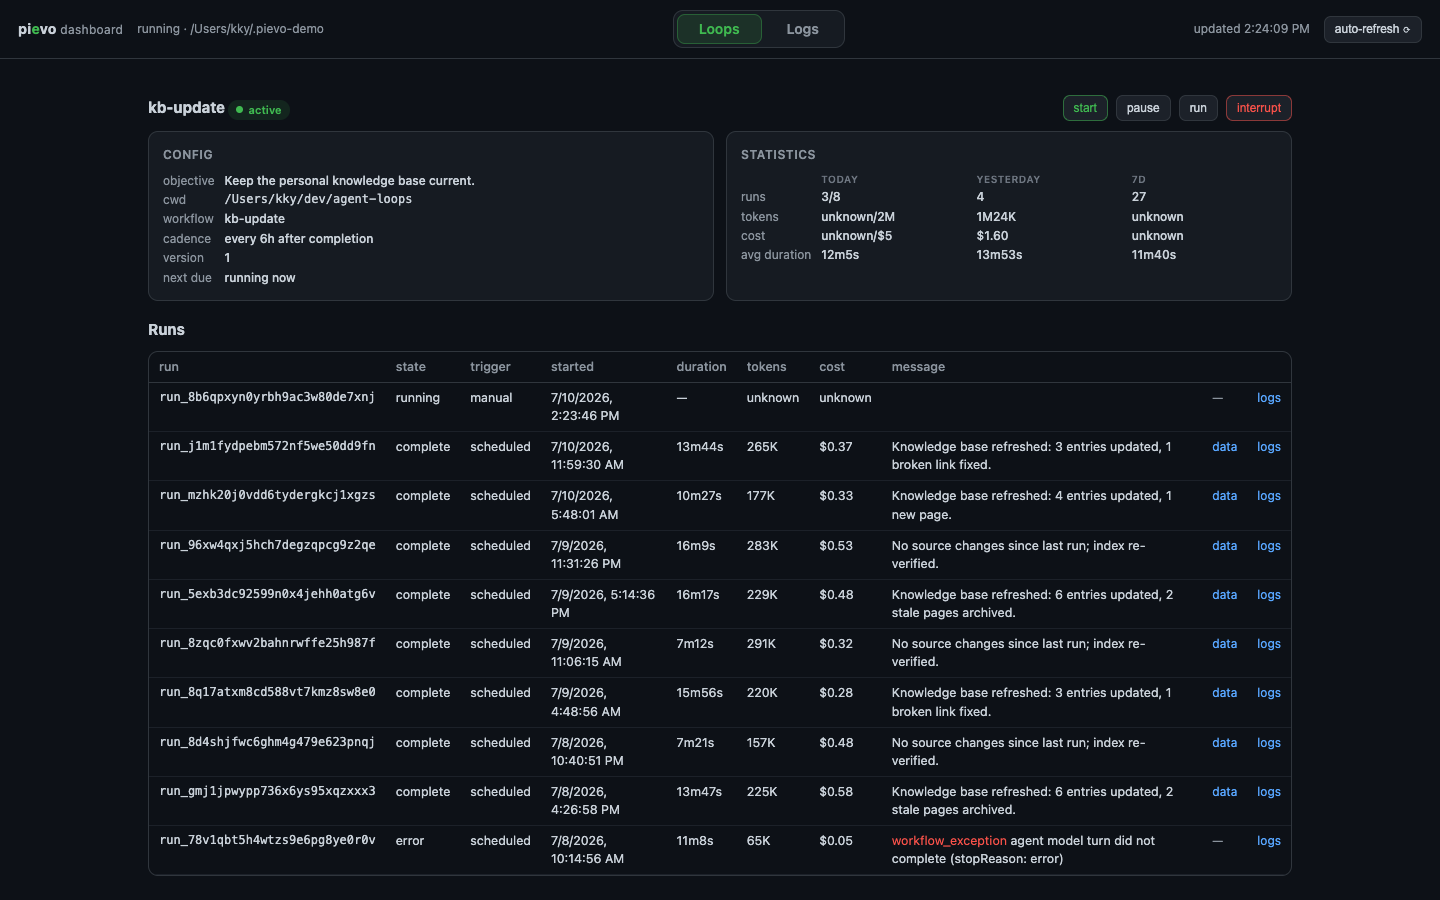The width and height of the screenshot is (1440, 900).
Task: Open data for run_gmj1jpwypp736x6ys95xqzxxx3
Action: 1224,792
